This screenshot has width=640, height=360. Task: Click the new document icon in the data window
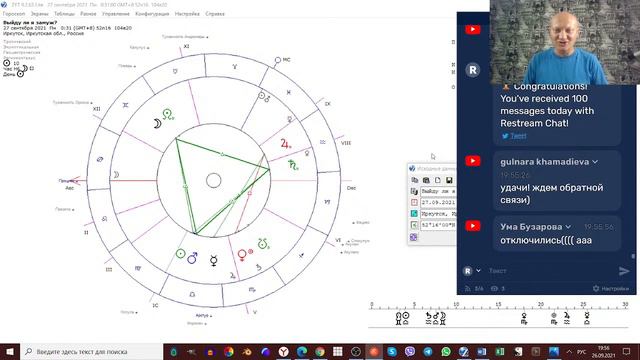point(438,180)
